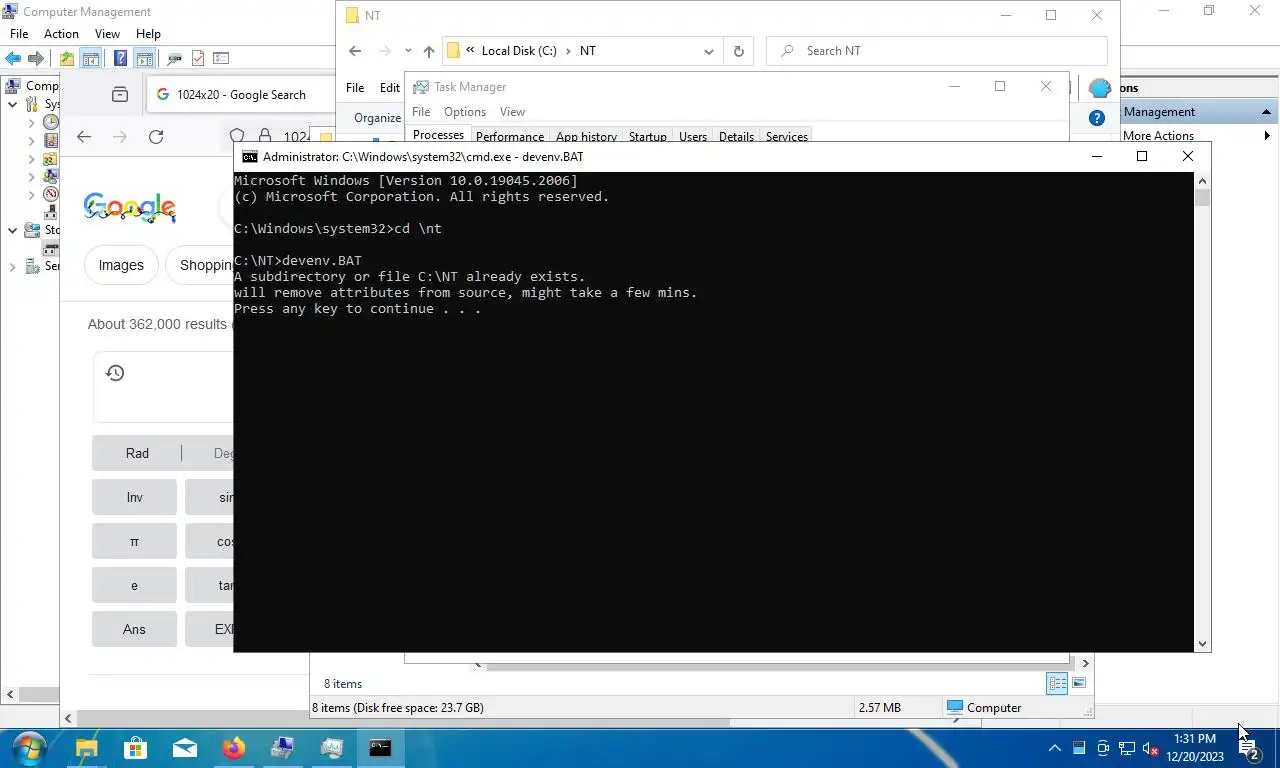This screenshot has height=768, width=1280.
Task: Click Back arrow in NT File Explorer
Action: click(355, 51)
